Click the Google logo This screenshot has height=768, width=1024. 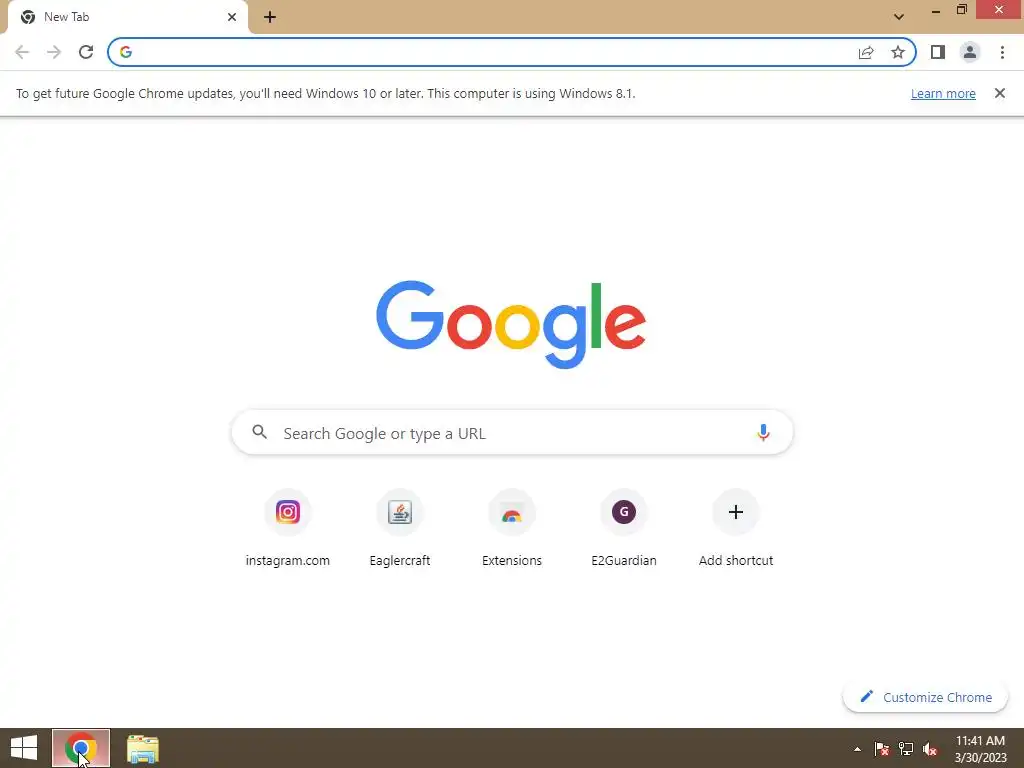pyautogui.click(x=511, y=325)
